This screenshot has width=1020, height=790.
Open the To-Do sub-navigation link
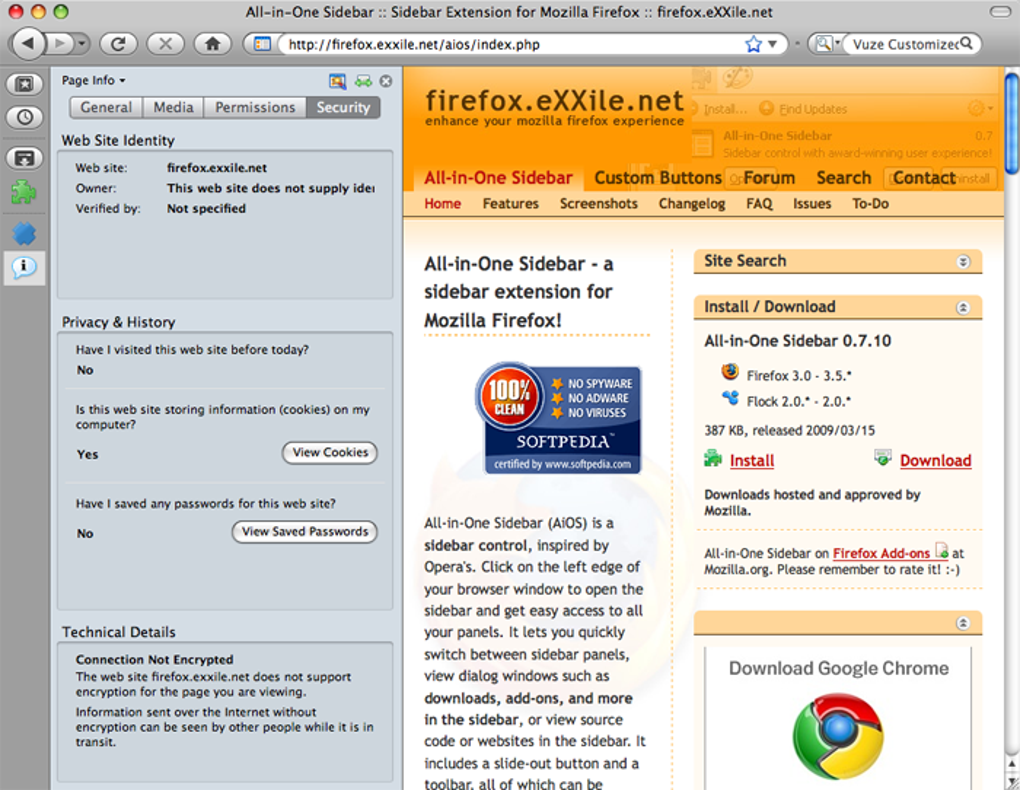click(870, 204)
